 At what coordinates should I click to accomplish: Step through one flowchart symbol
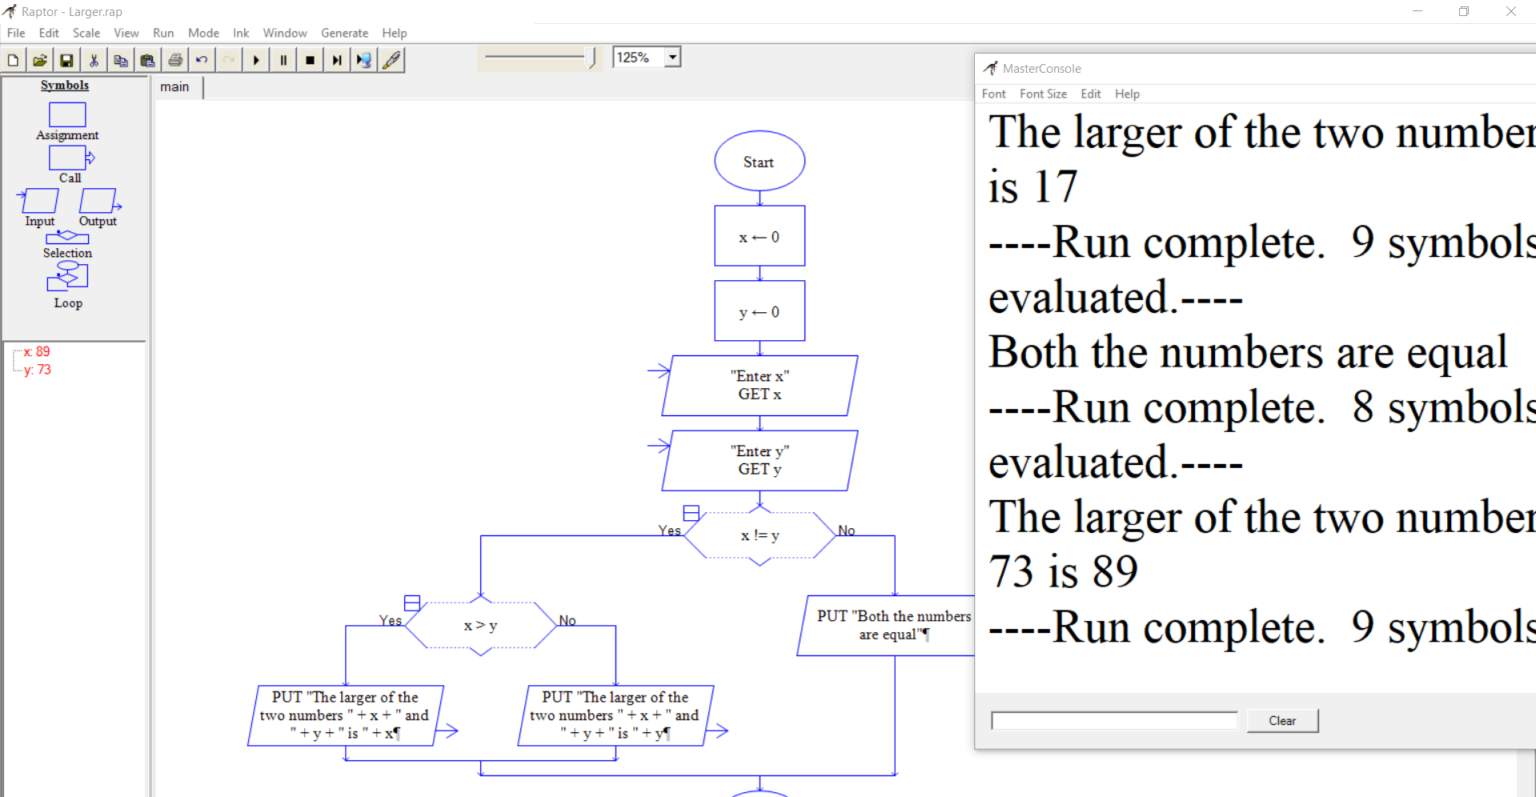click(x=337, y=59)
